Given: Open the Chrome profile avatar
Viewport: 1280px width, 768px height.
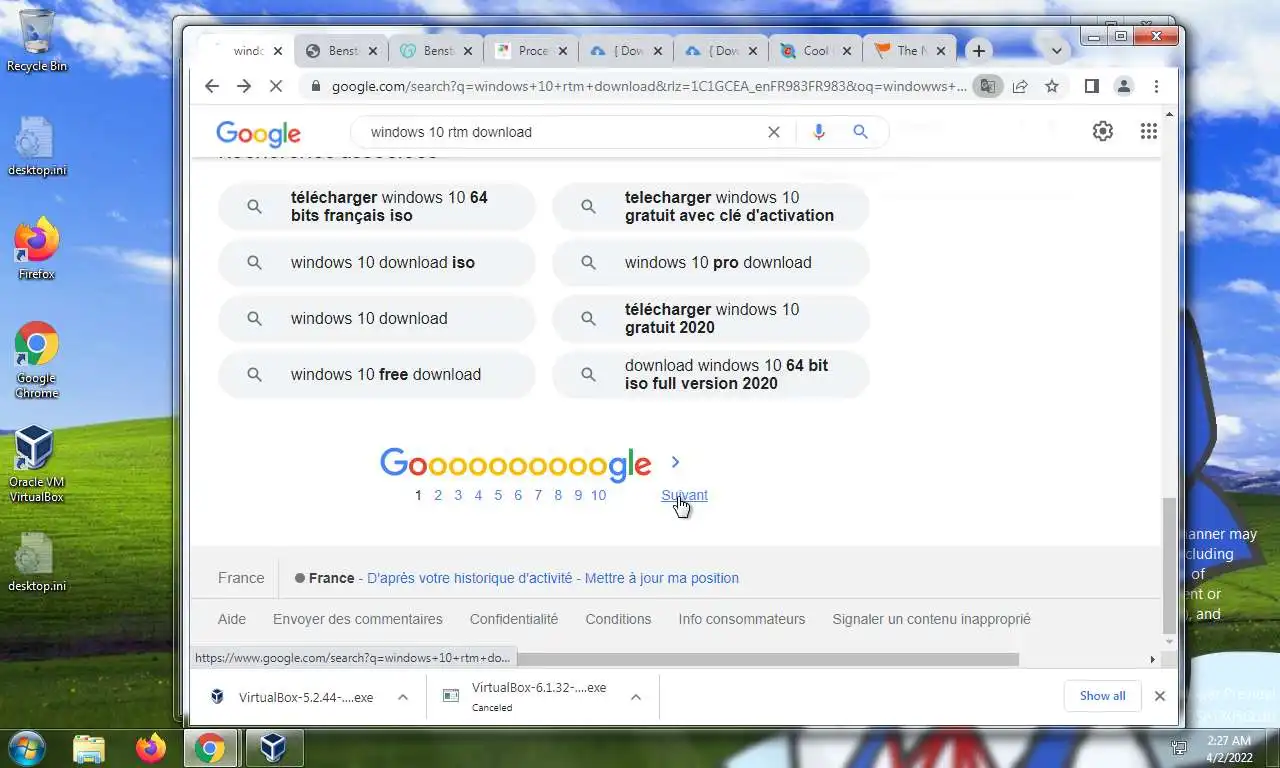Looking at the screenshot, I should pyautogui.click(x=1124, y=86).
